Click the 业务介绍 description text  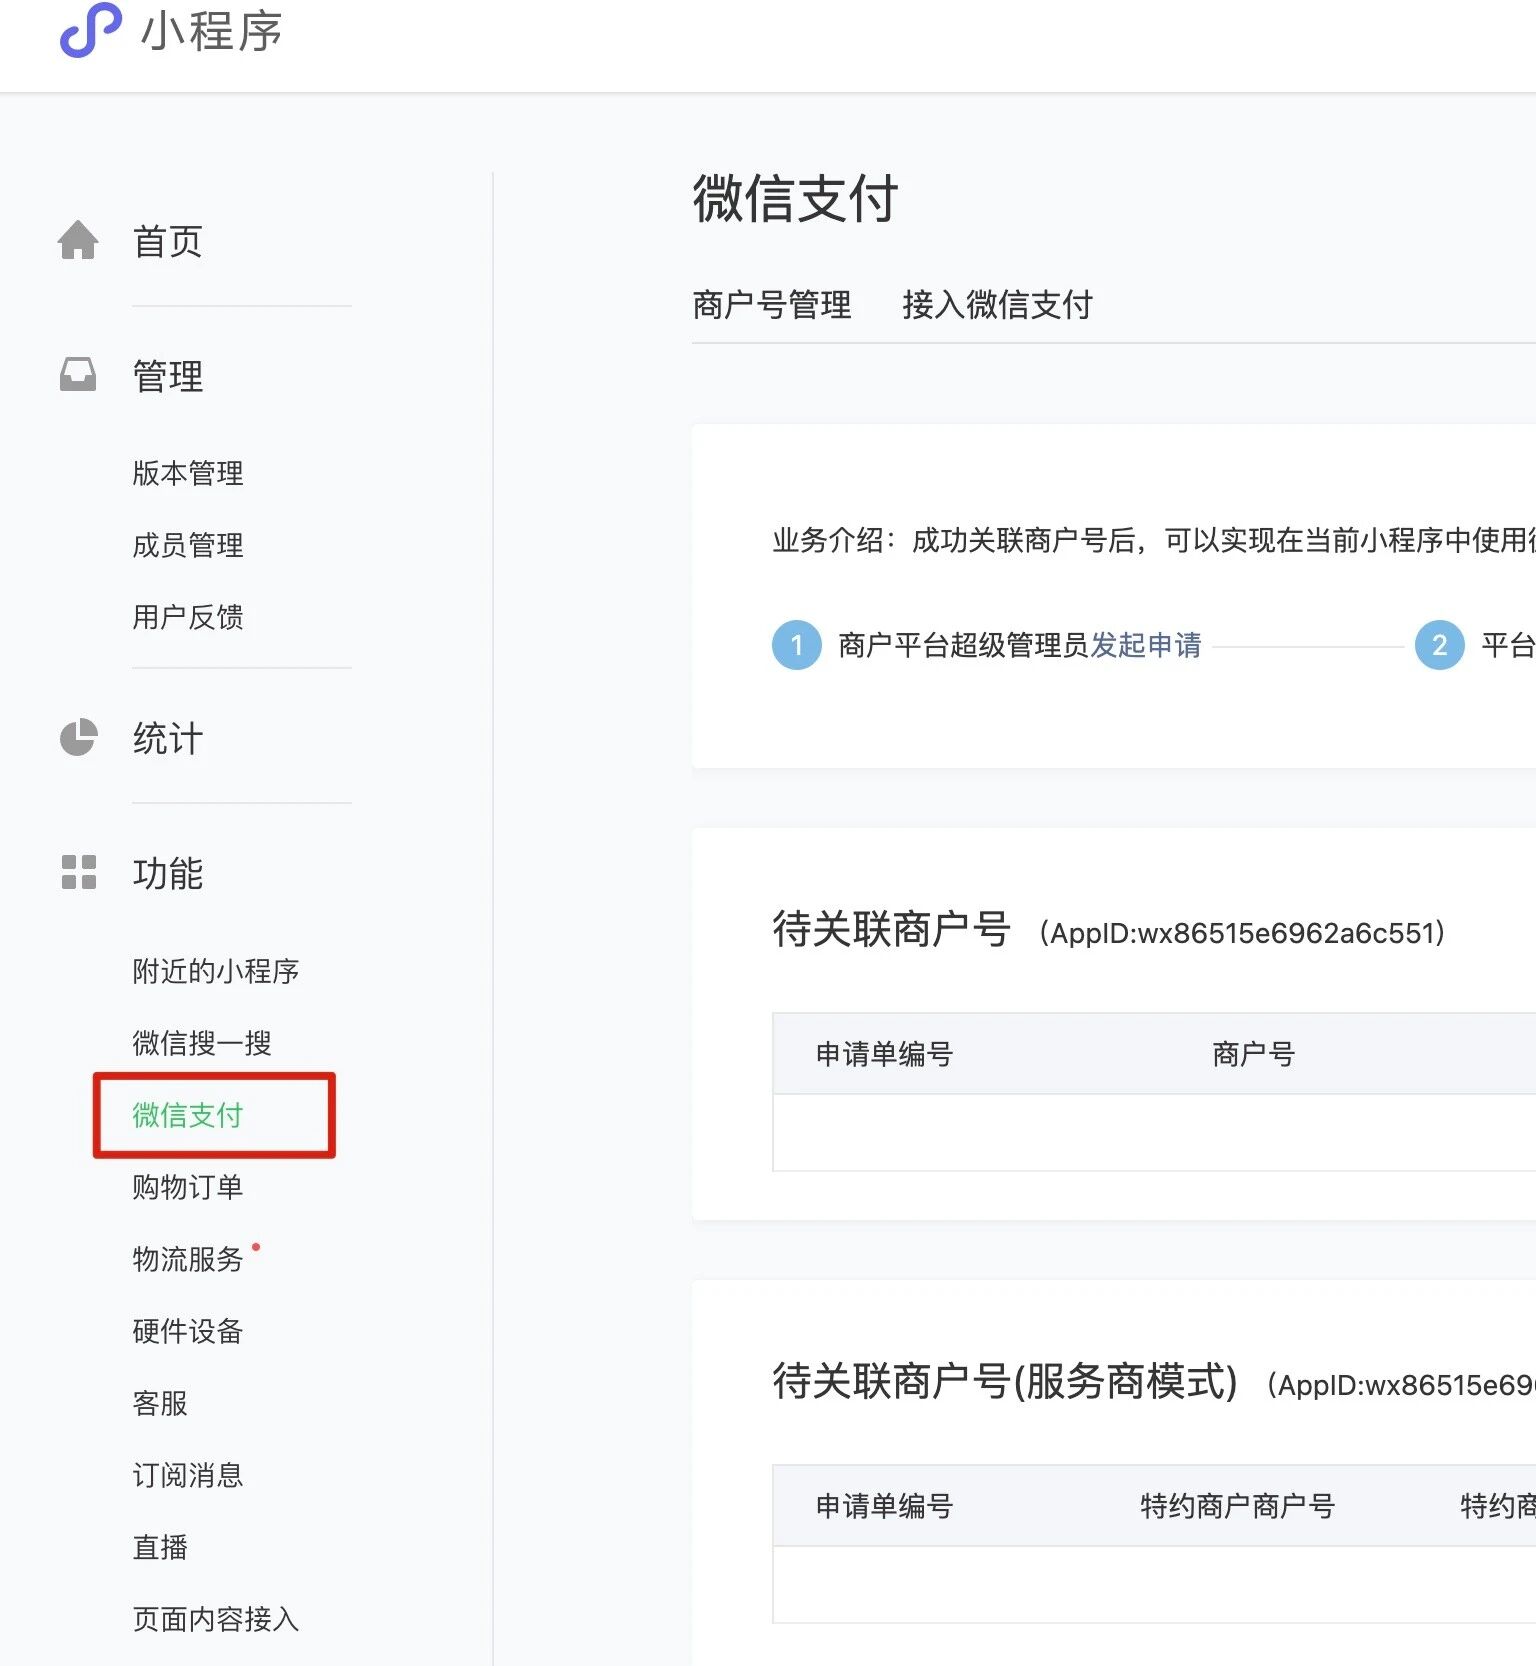pos(1154,540)
